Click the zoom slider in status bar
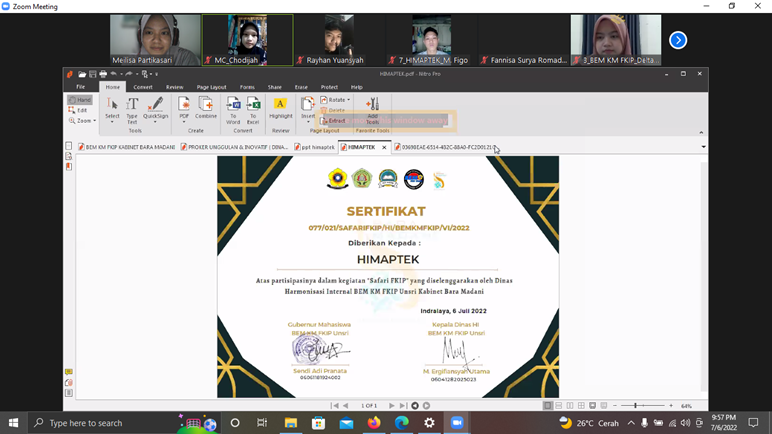The image size is (772, 434). click(x=643, y=405)
